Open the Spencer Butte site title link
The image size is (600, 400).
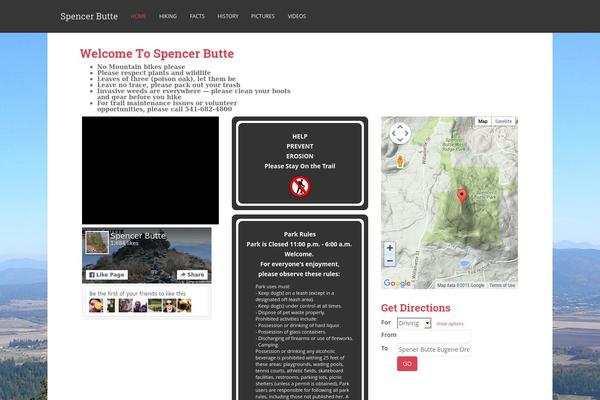(89, 16)
